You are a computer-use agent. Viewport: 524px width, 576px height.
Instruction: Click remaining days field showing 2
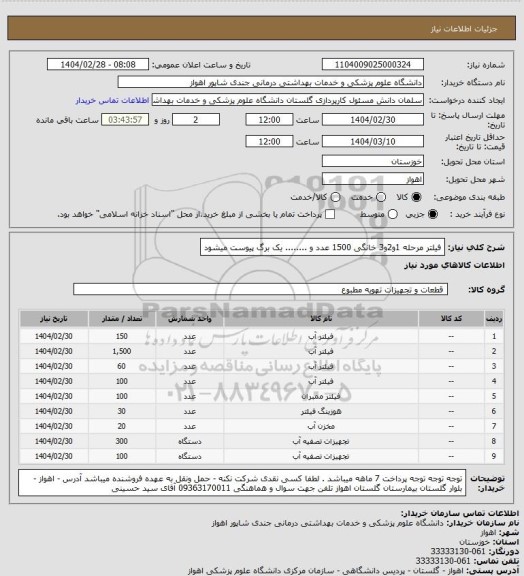tap(196, 120)
